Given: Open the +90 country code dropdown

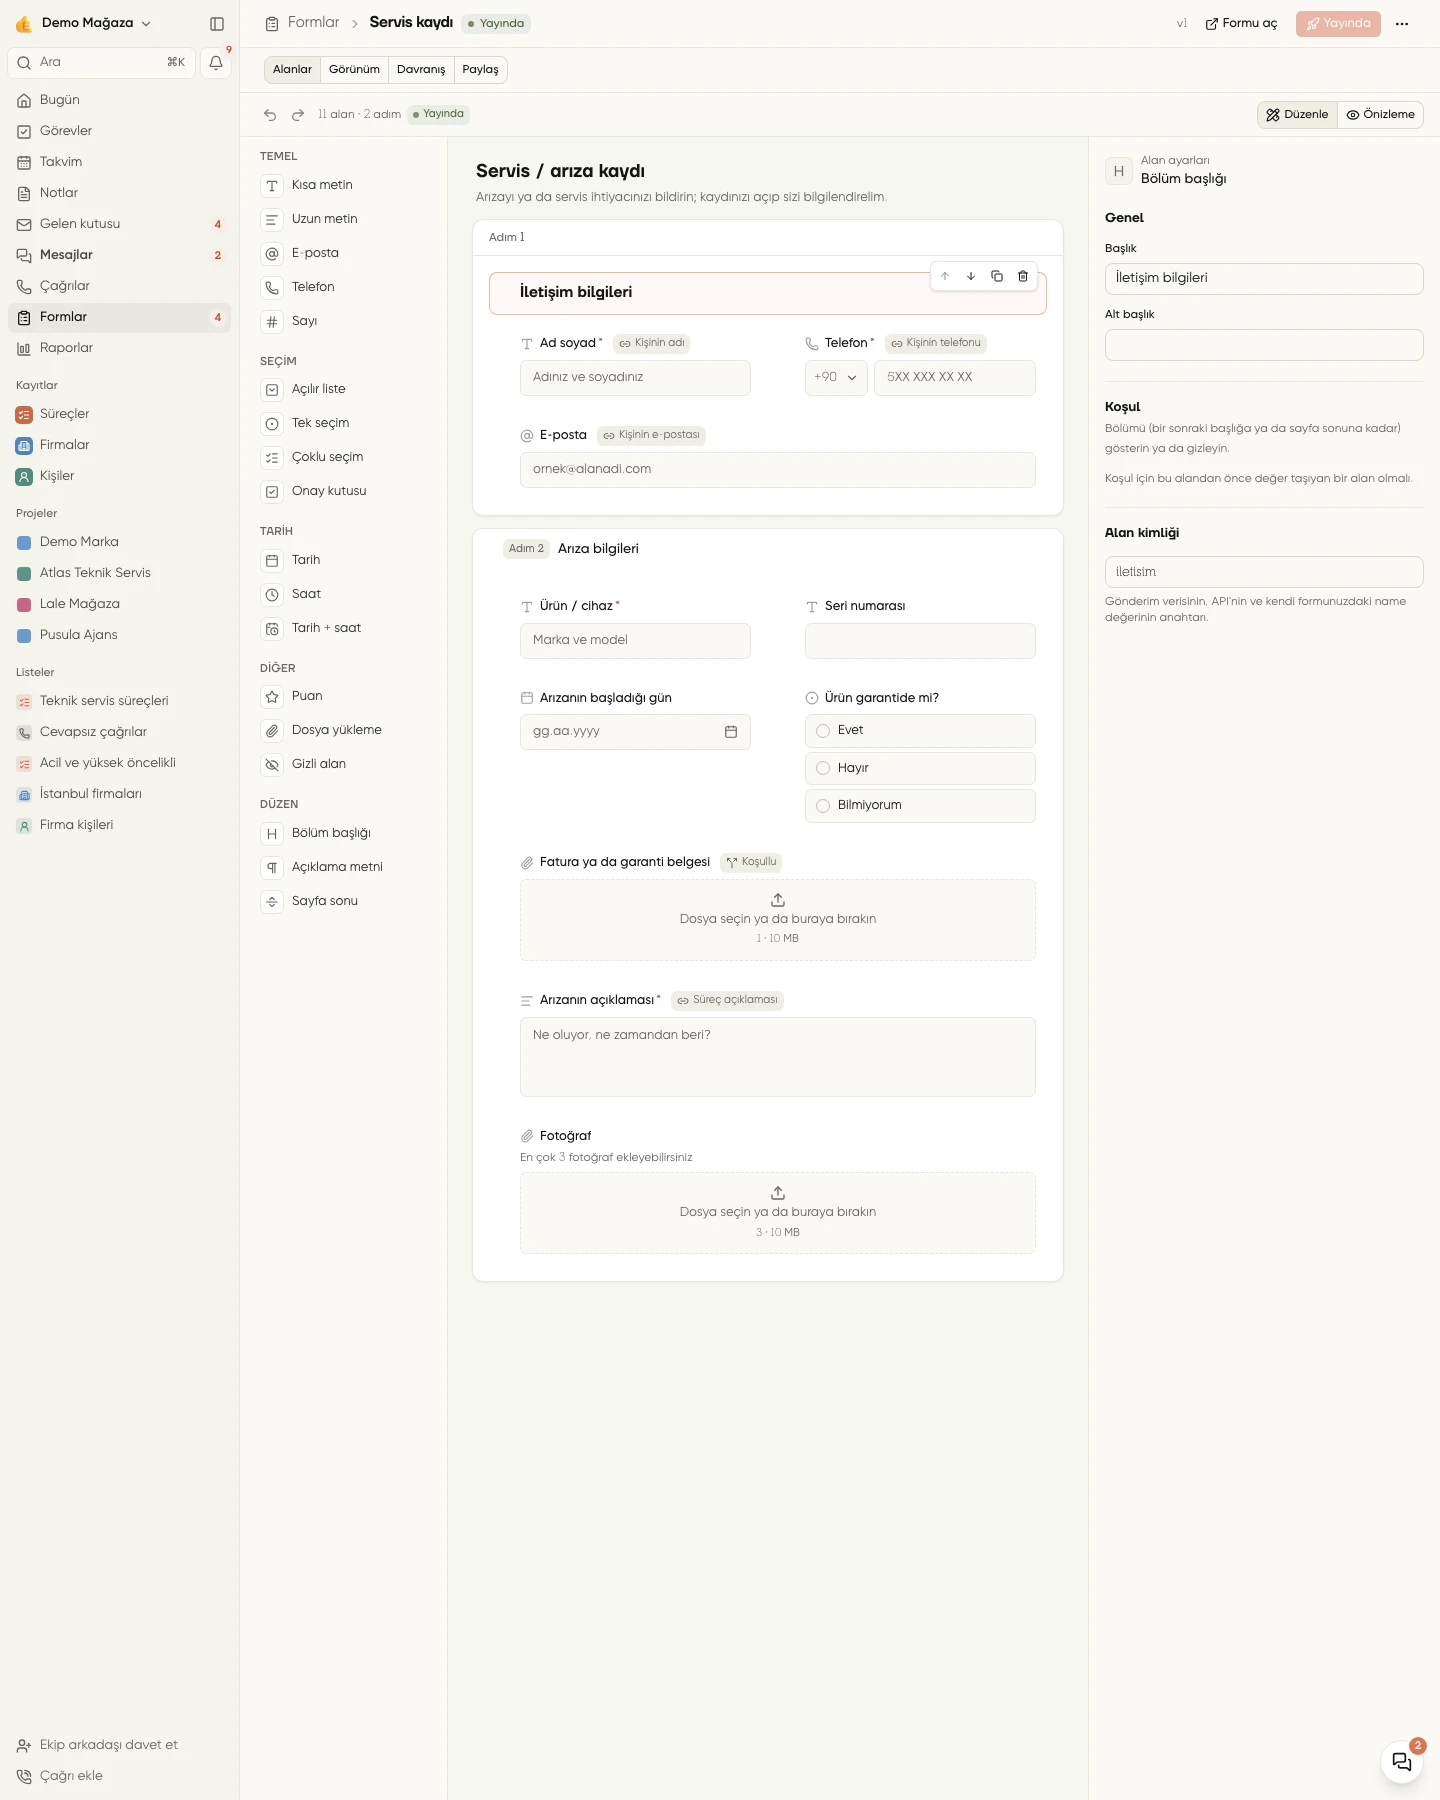Looking at the screenshot, I should coord(836,378).
